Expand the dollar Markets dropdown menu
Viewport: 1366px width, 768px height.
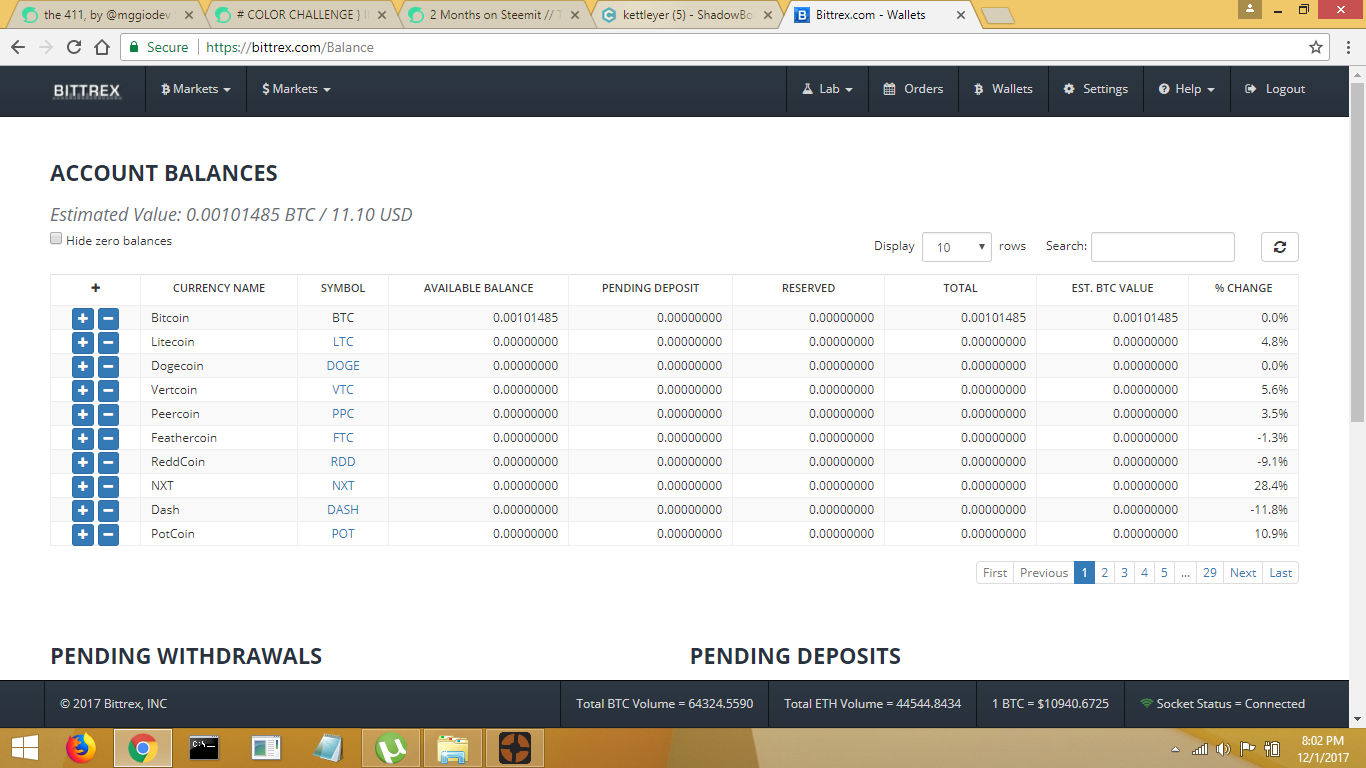(296, 89)
